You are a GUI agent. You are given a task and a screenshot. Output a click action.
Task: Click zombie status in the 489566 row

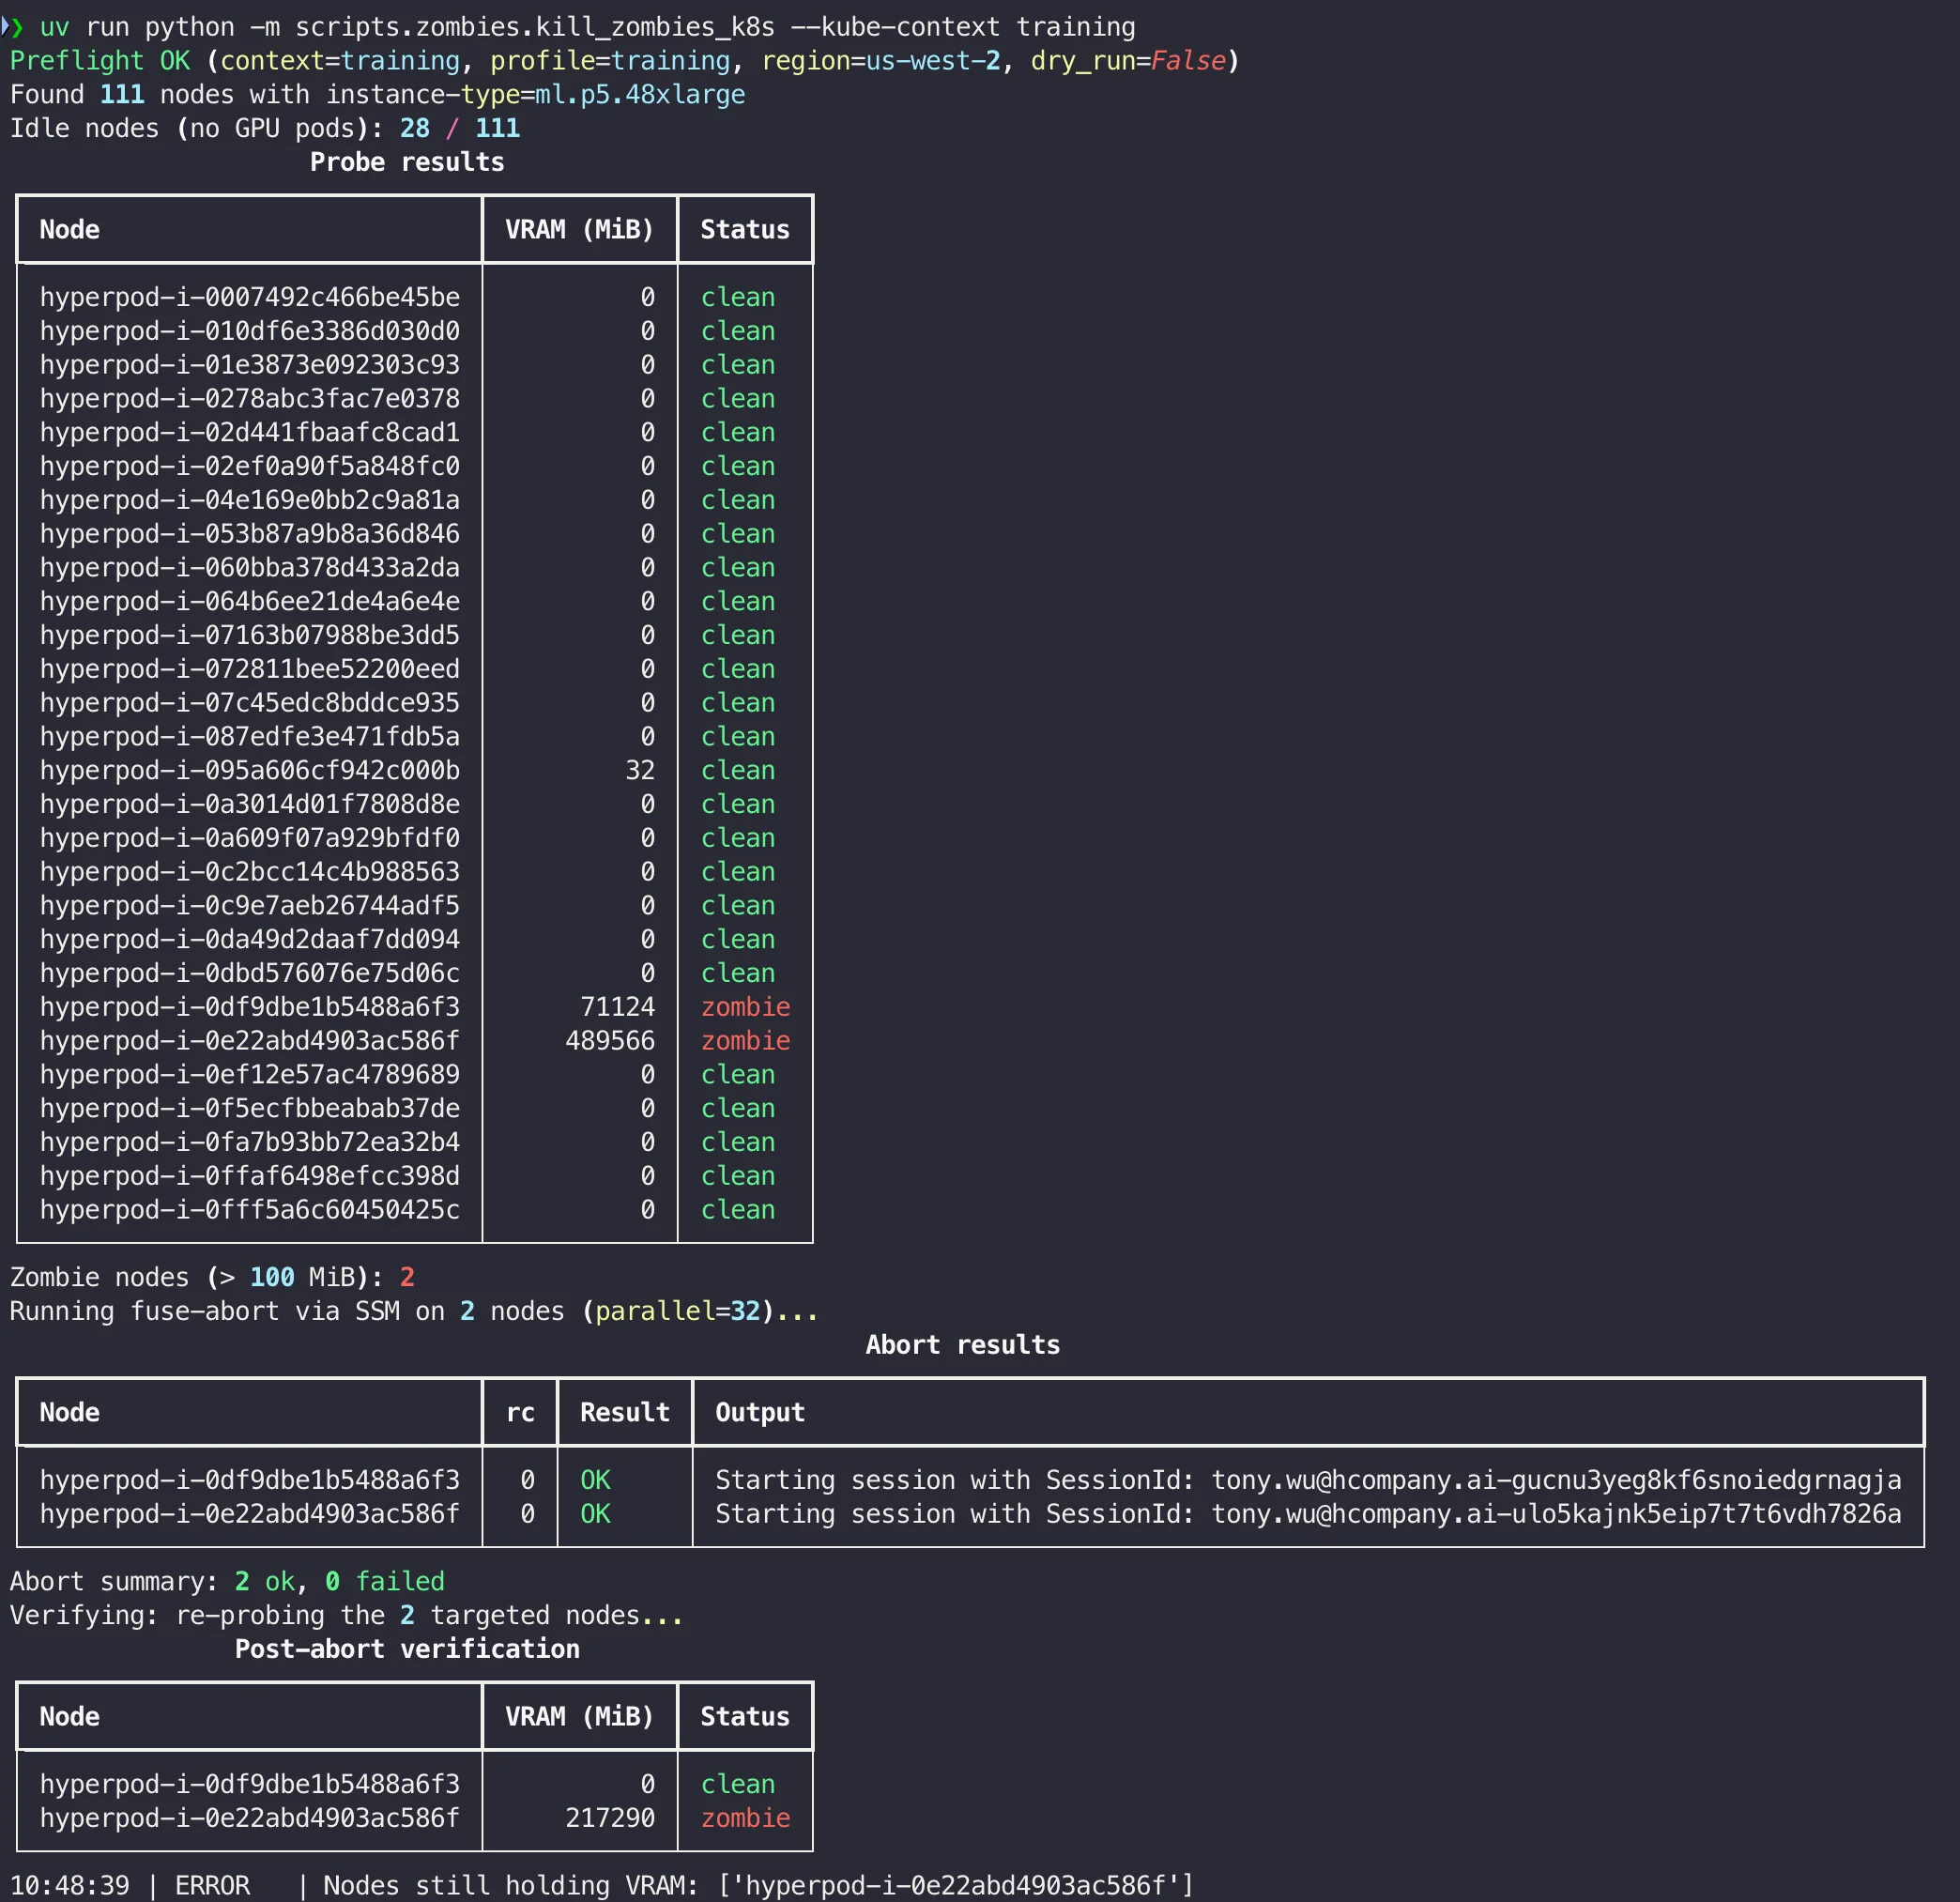point(745,1041)
